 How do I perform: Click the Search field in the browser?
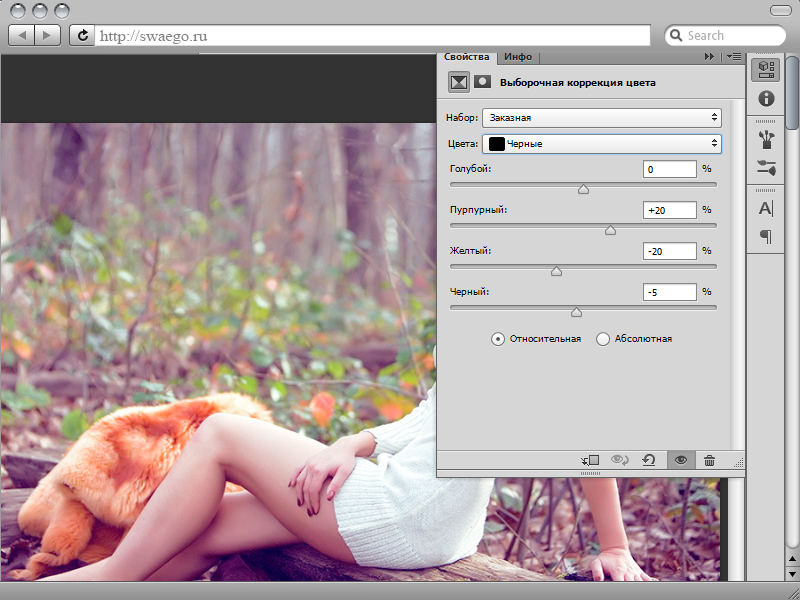(x=725, y=35)
